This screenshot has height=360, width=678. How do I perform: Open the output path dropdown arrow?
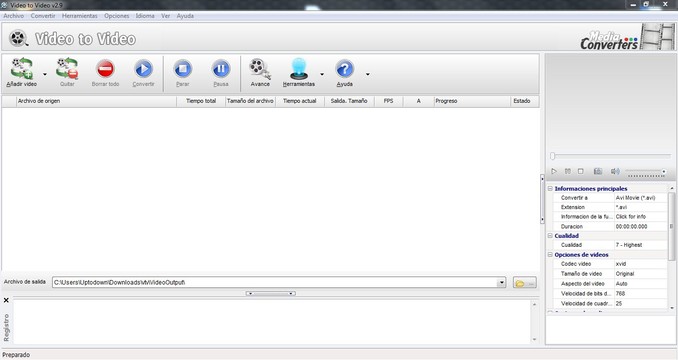(501, 283)
